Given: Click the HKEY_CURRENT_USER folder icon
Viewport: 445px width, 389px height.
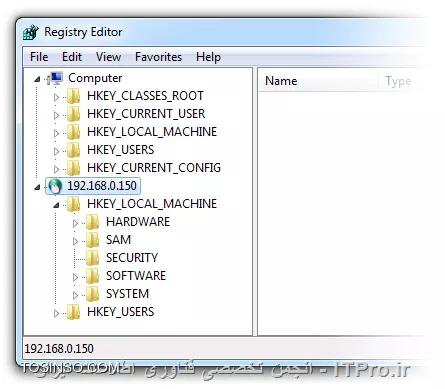Looking at the screenshot, I should pos(73,114).
